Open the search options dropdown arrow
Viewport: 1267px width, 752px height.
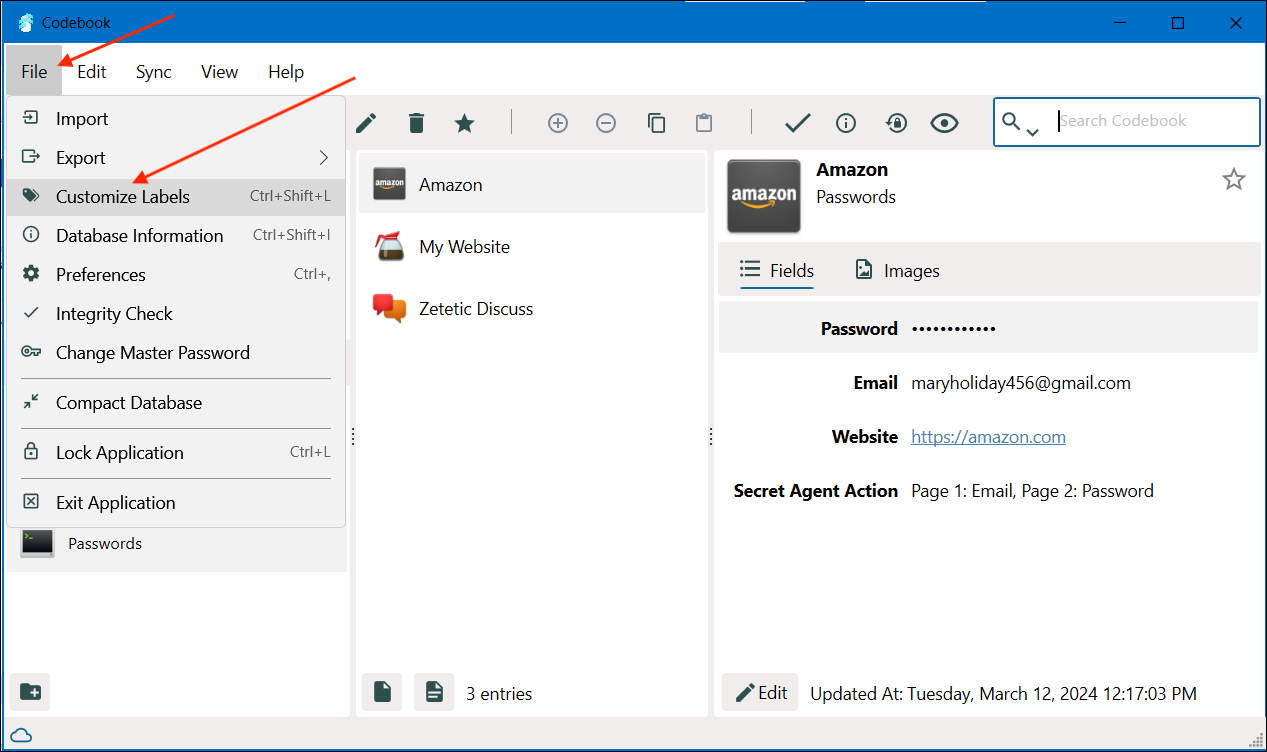click(1032, 132)
